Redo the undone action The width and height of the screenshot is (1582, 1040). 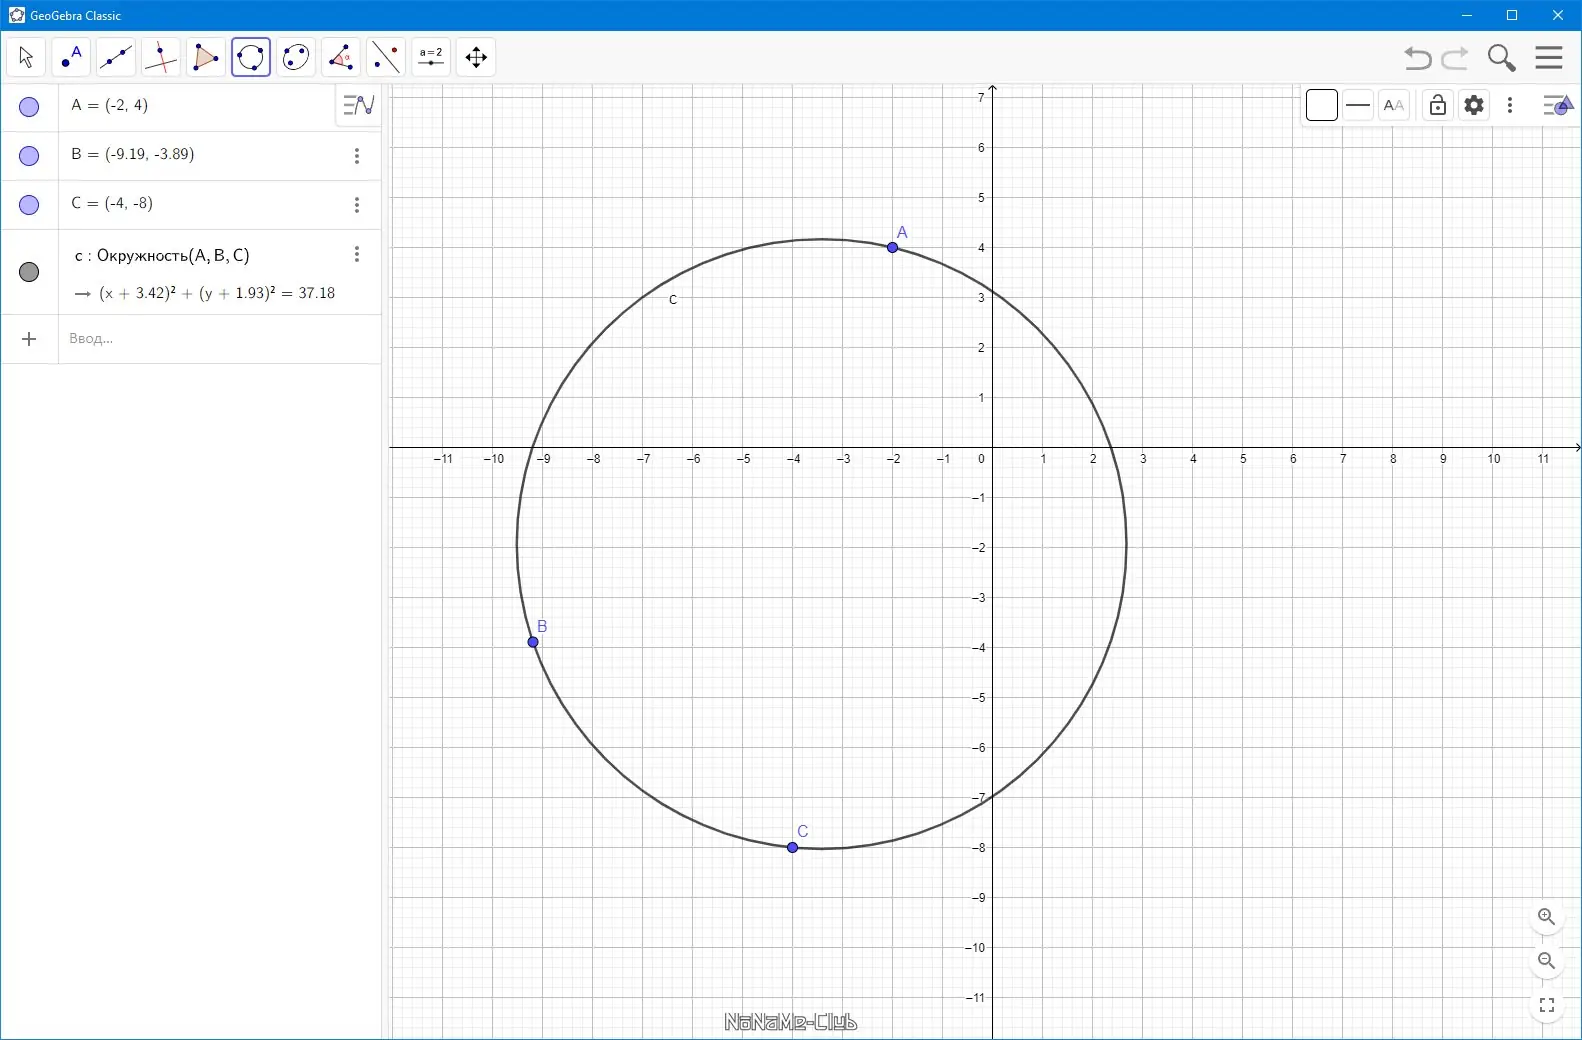1455,58
